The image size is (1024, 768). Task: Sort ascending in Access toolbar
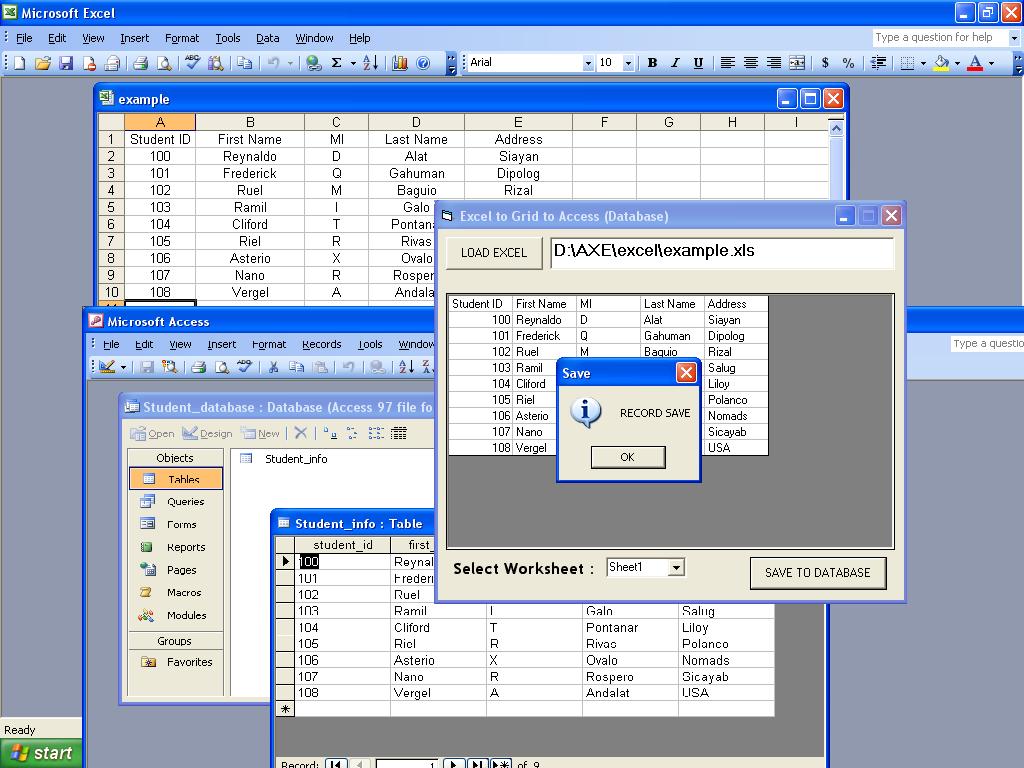[407, 367]
